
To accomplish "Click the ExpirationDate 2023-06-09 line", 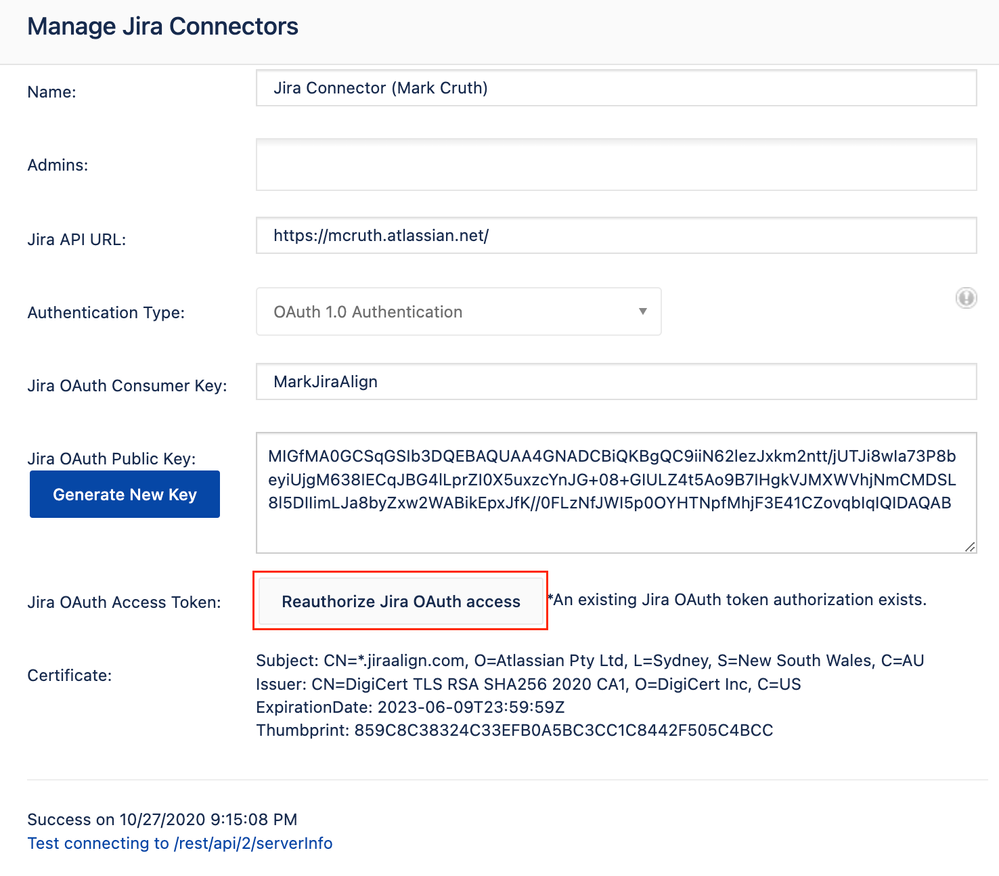I will tap(410, 707).
